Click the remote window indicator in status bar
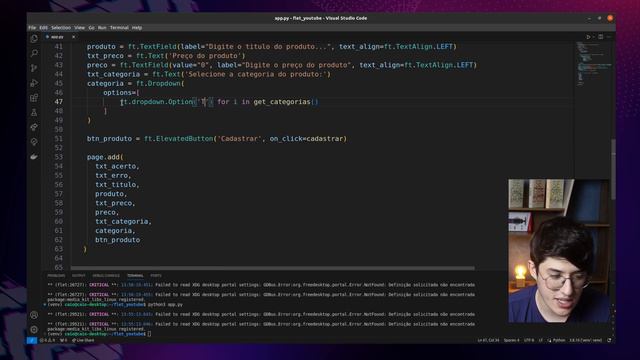 [32, 340]
